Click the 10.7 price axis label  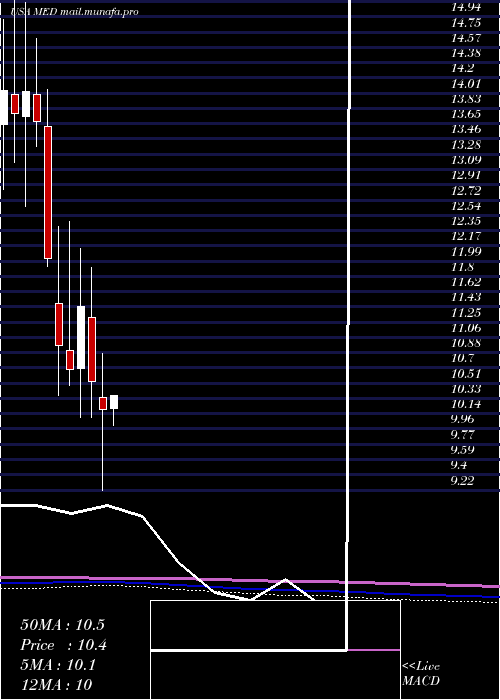[462, 358]
